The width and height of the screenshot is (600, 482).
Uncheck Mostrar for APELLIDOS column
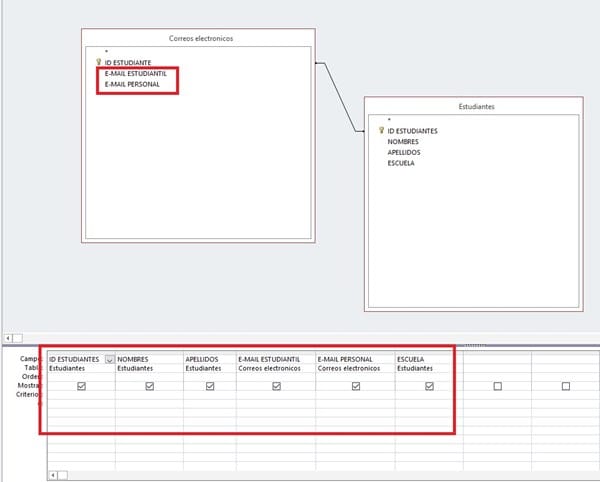(210, 386)
